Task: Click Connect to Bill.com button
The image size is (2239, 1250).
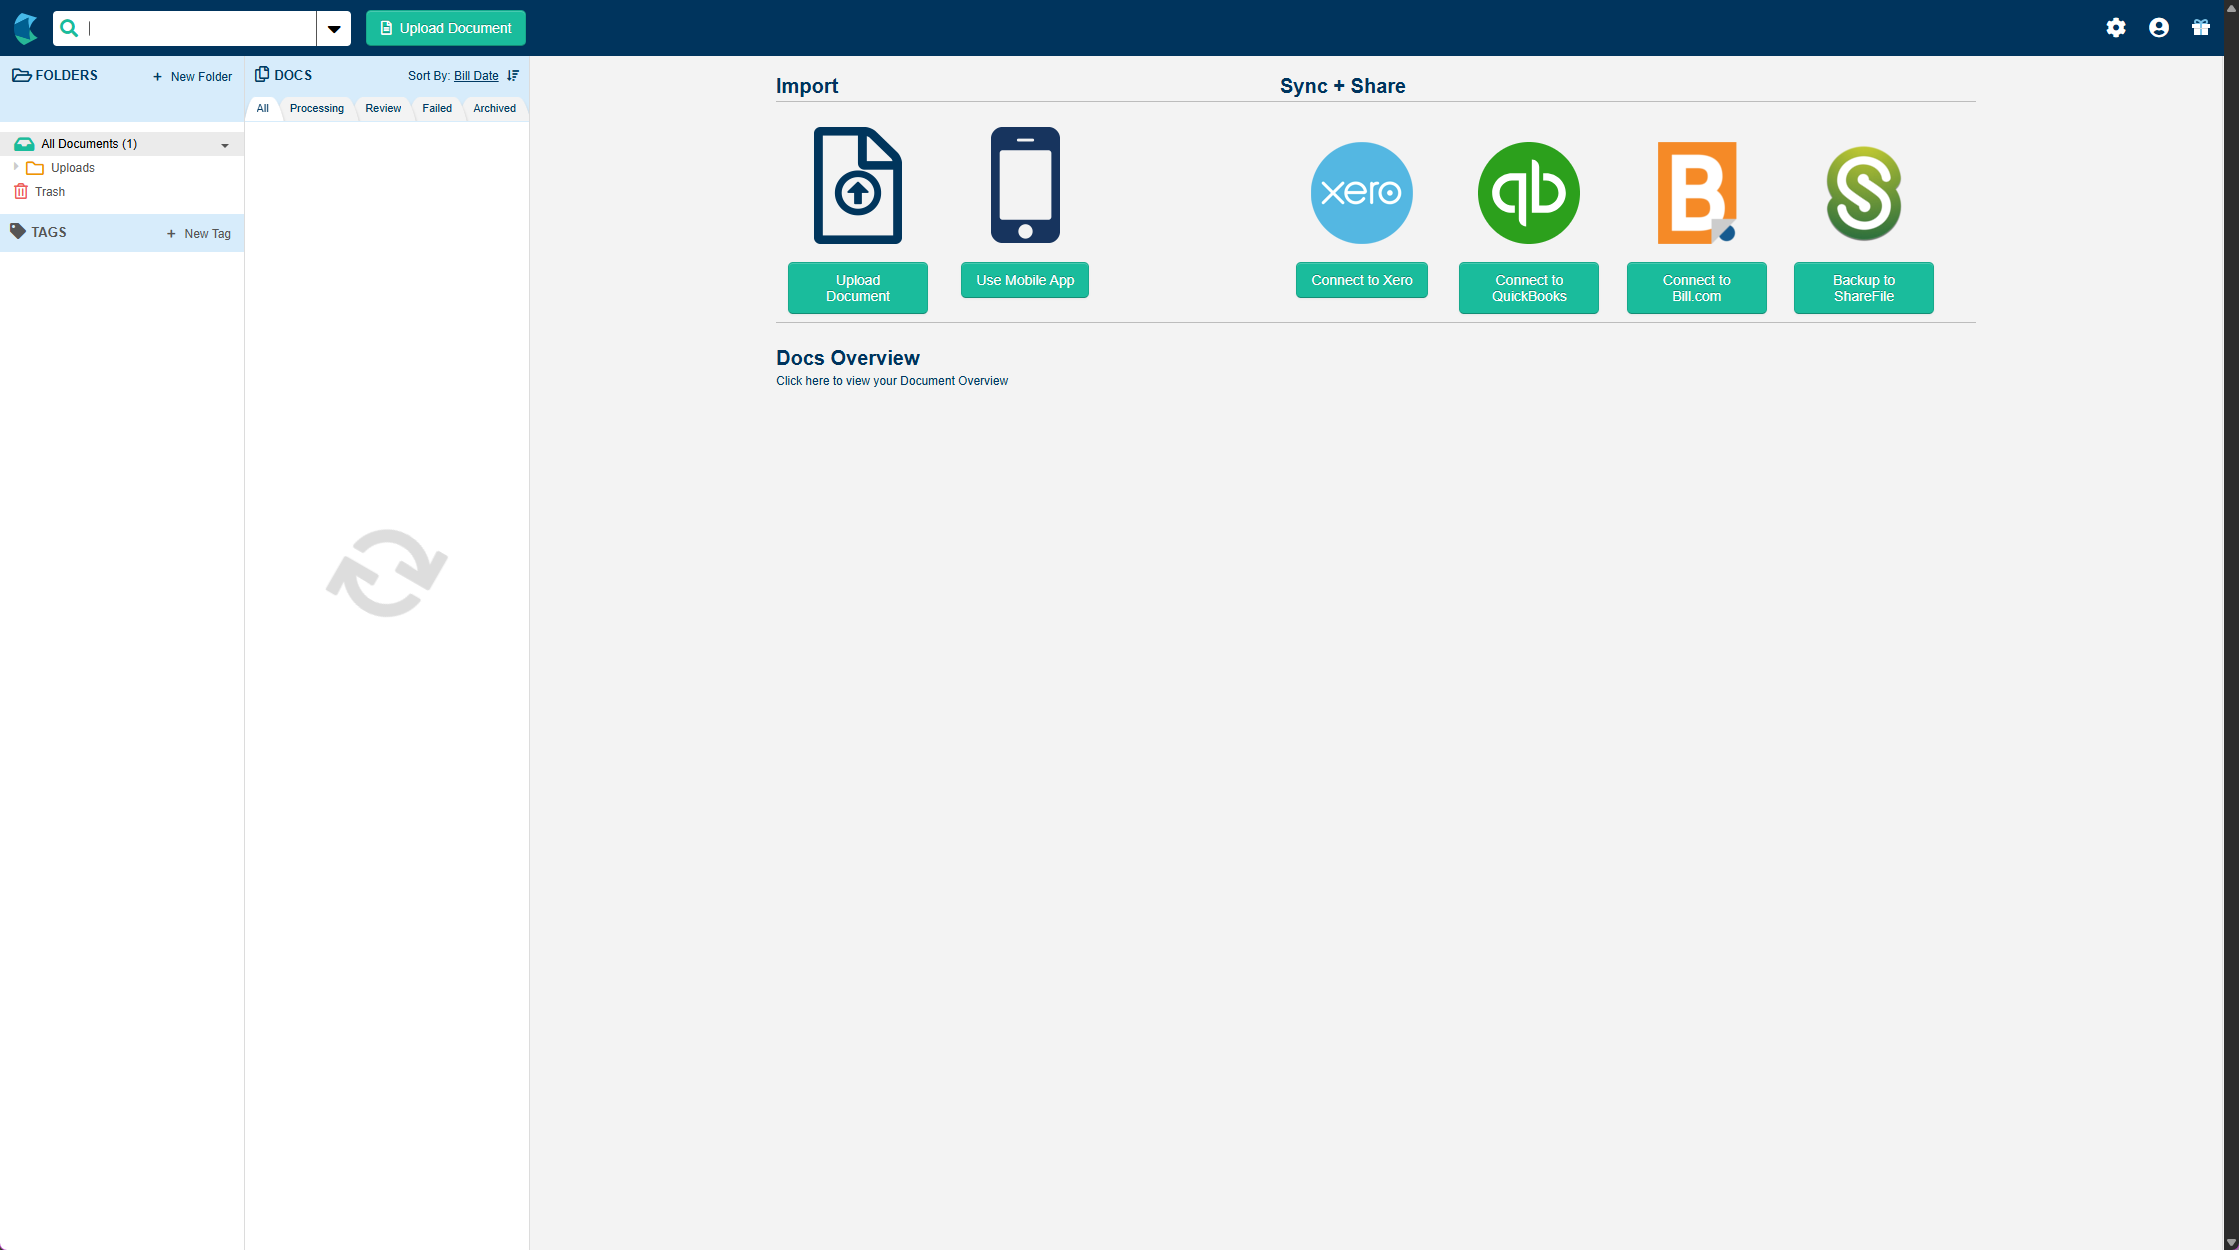Action: (1697, 288)
